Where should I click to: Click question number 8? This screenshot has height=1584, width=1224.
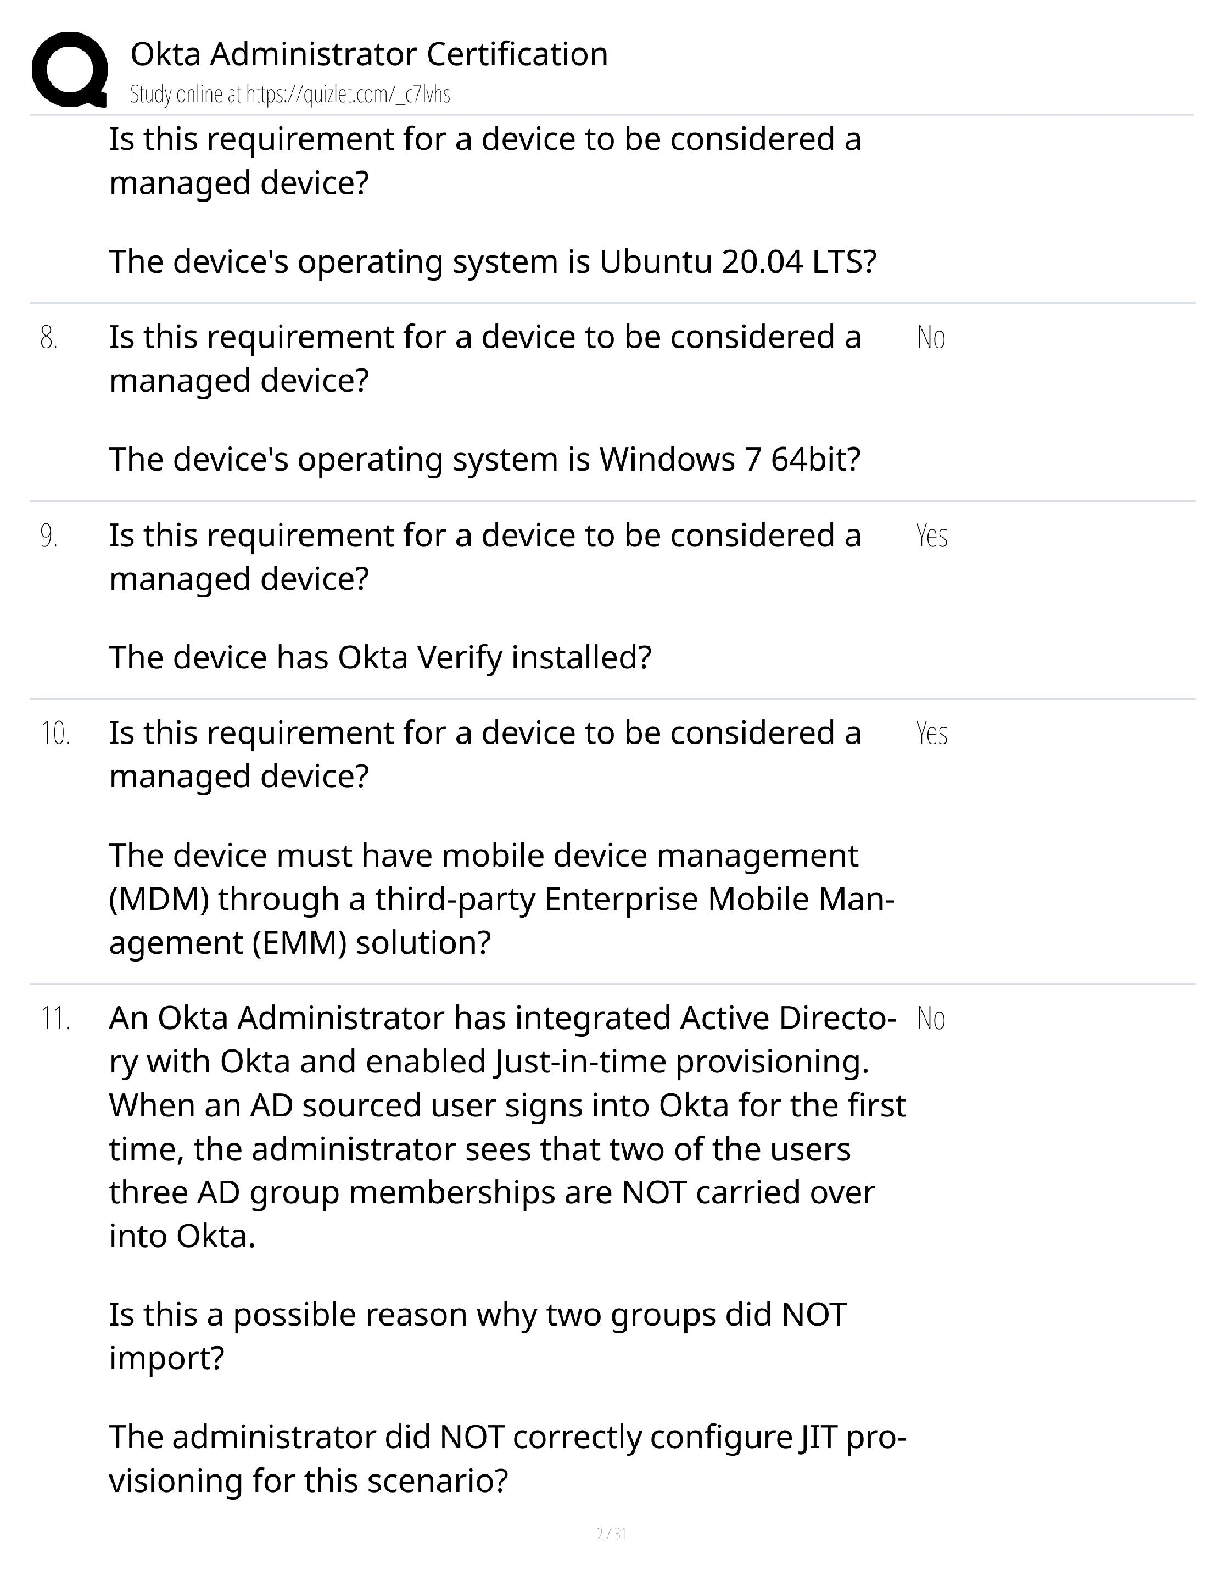click(x=49, y=338)
